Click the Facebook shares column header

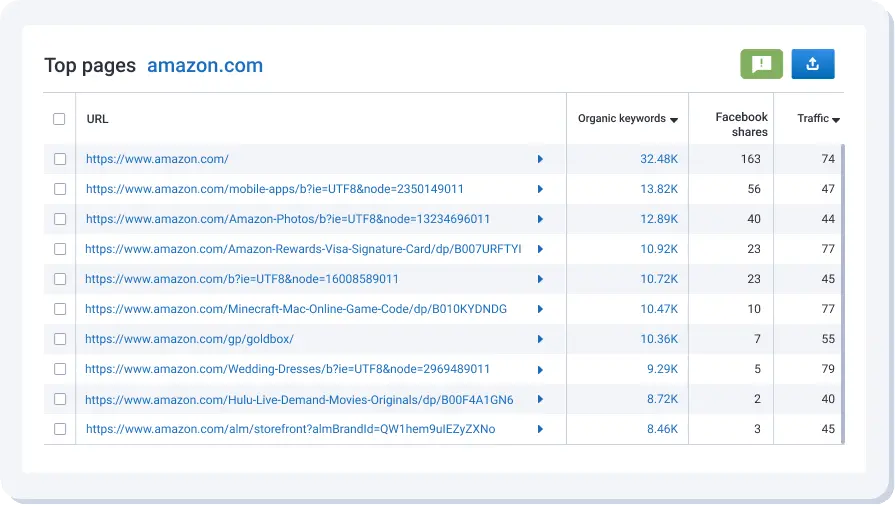(x=741, y=125)
